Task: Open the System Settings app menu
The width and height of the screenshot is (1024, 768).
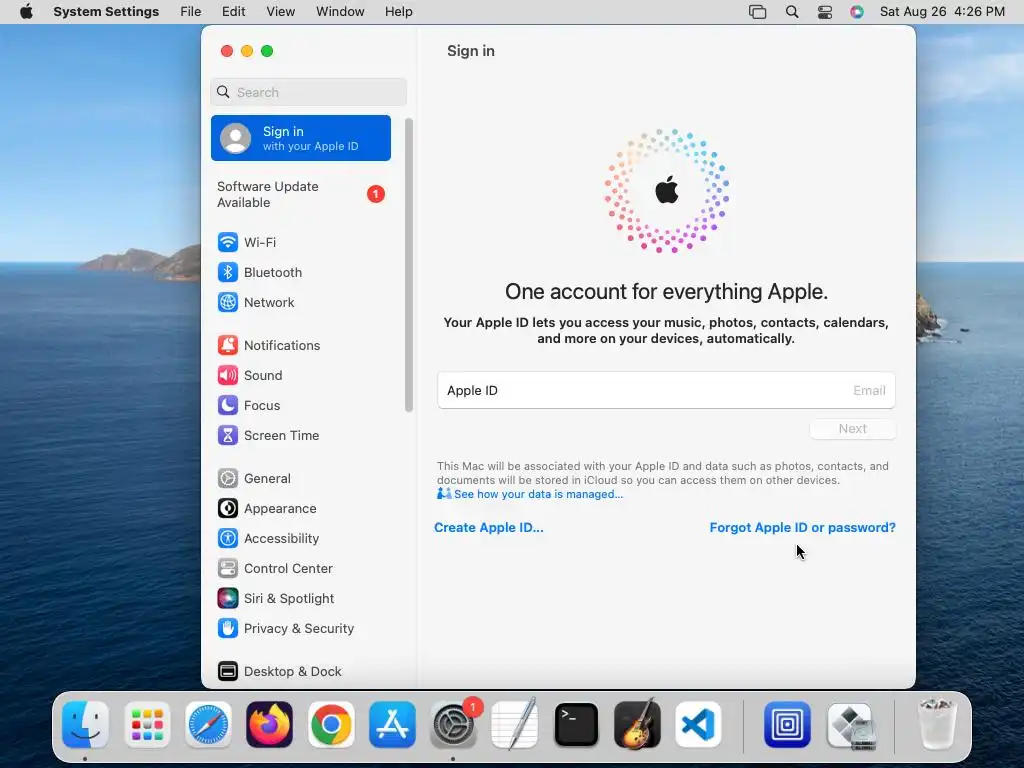Action: click(x=106, y=12)
